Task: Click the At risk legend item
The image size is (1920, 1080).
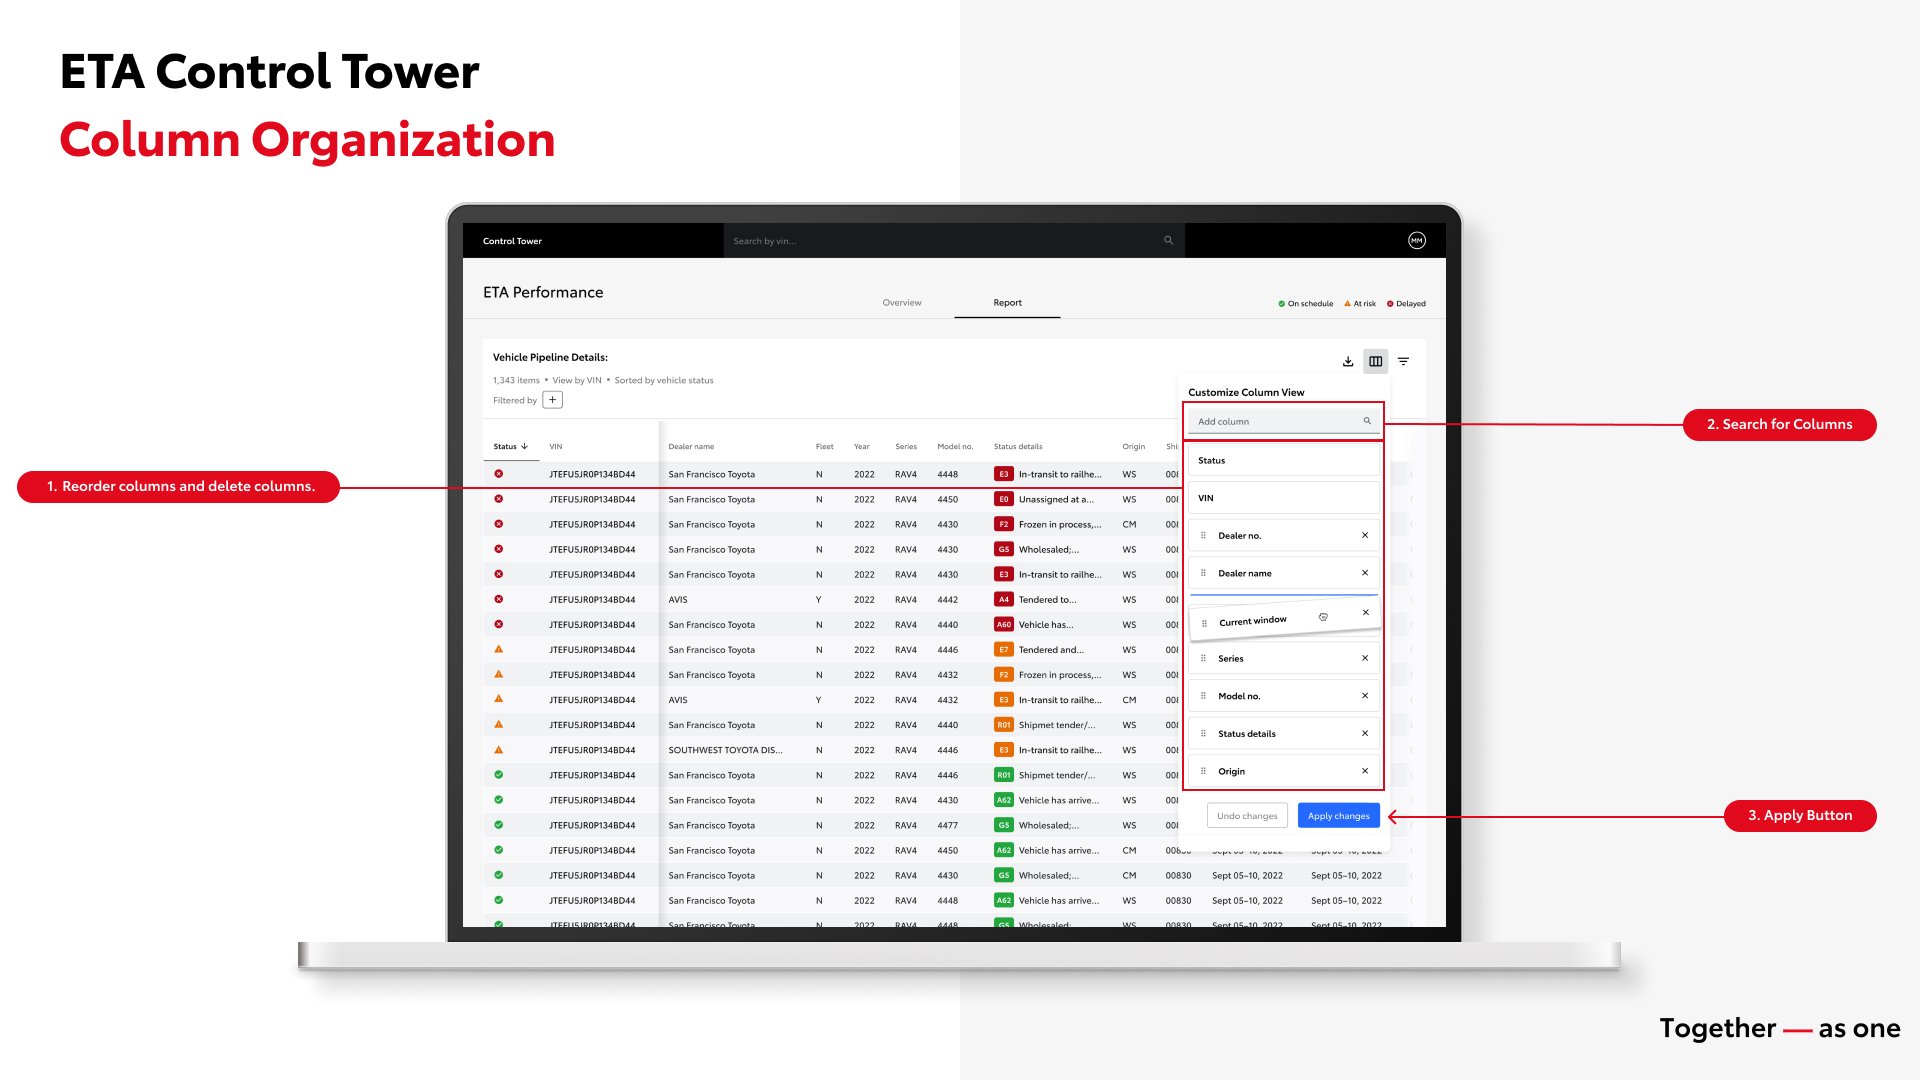Action: (x=1360, y=304)
